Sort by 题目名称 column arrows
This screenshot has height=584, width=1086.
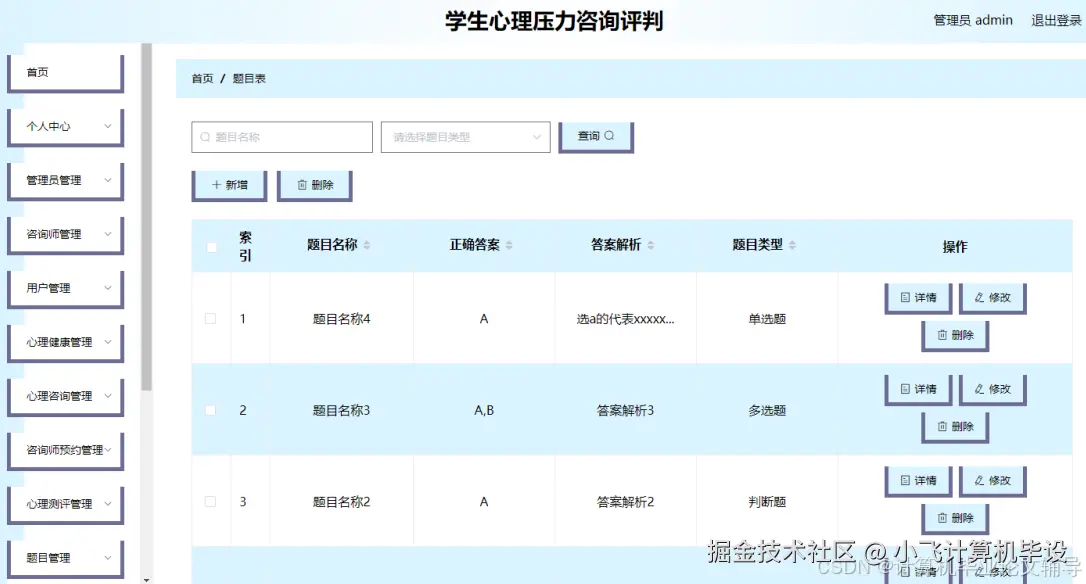(367, 245)
